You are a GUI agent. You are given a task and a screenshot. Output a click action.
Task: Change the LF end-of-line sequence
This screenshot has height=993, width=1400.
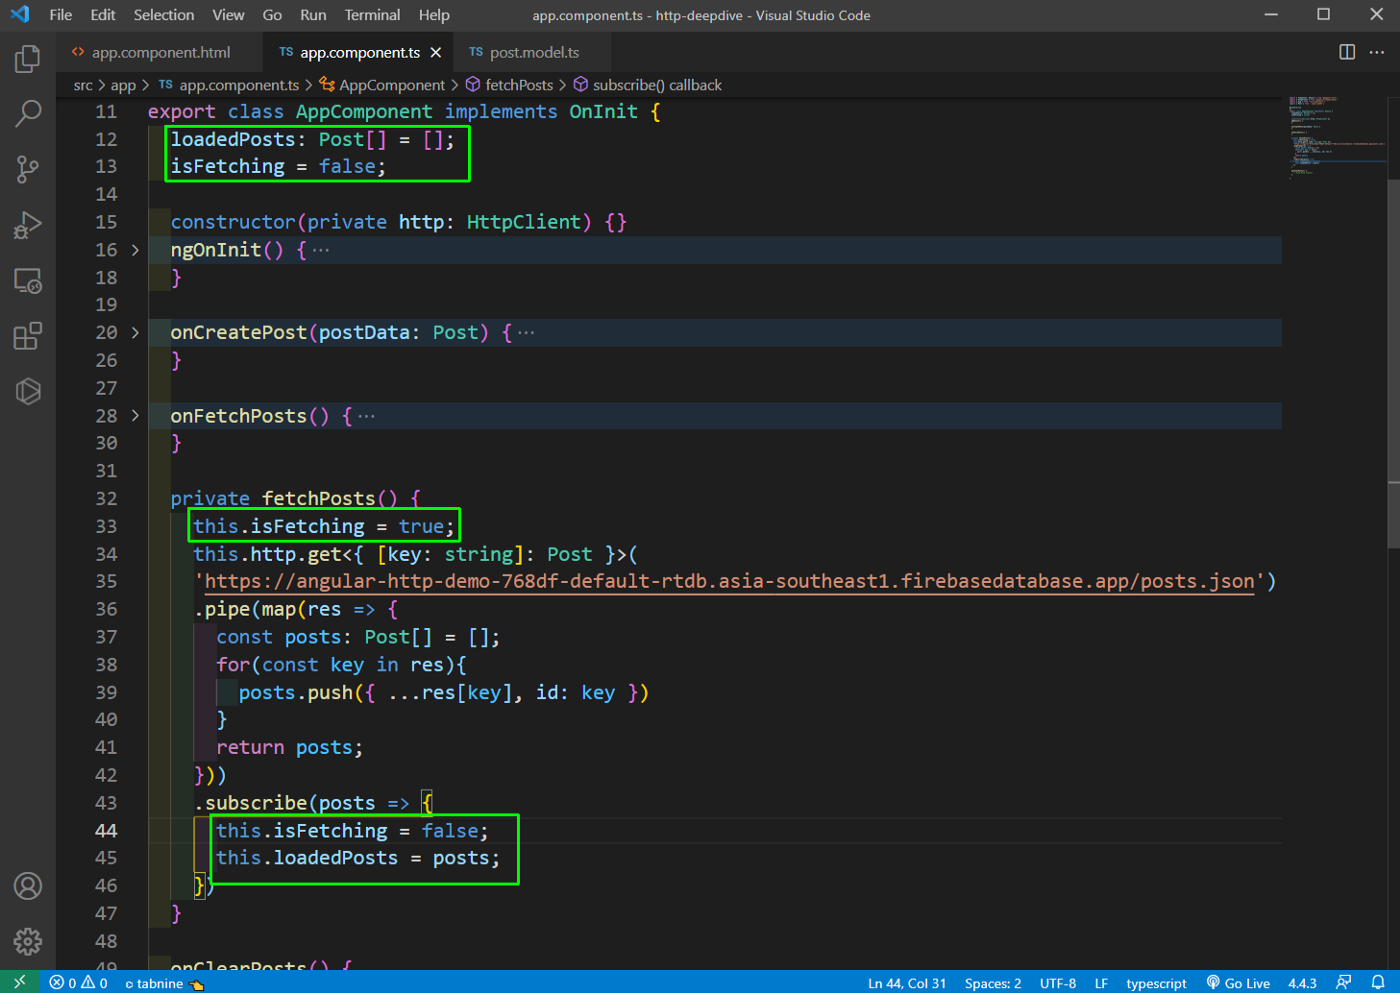(1101, 983)
